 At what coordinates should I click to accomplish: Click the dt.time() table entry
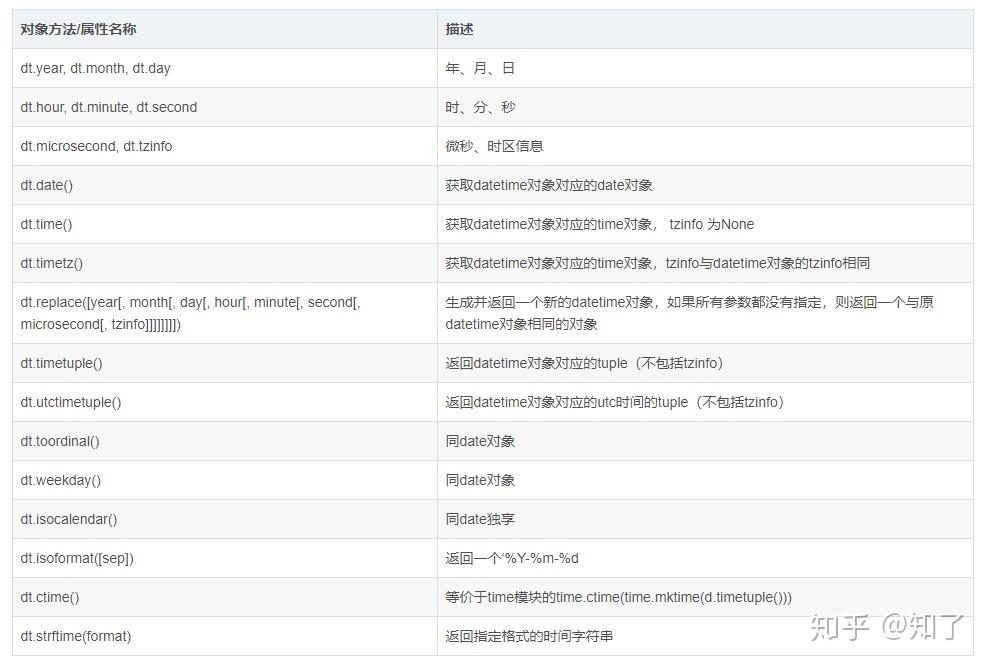point(46,224)
